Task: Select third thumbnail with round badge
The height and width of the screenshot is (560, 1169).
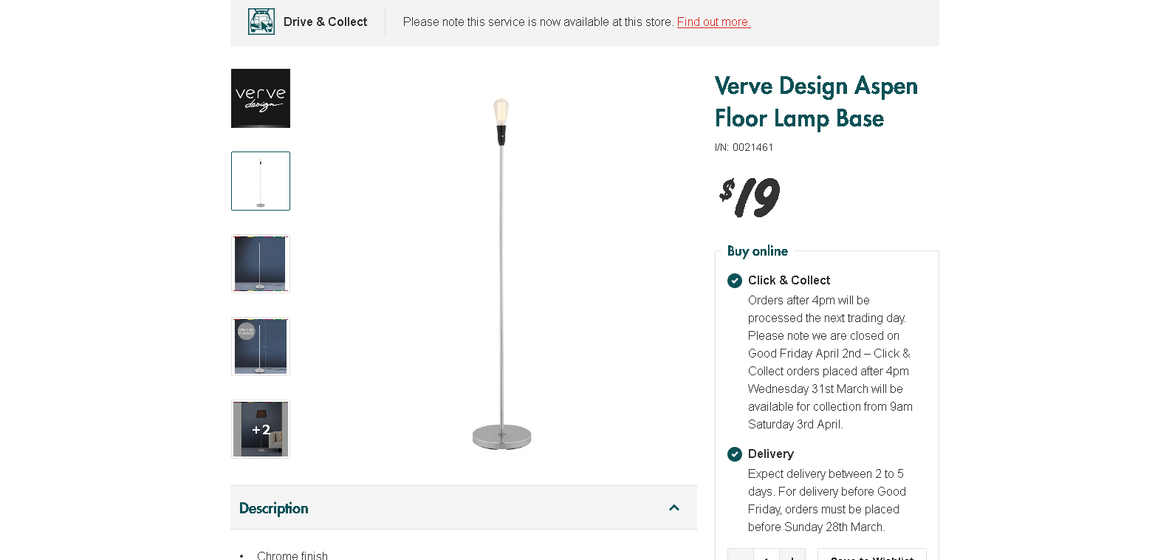Action: coord(261,347)
